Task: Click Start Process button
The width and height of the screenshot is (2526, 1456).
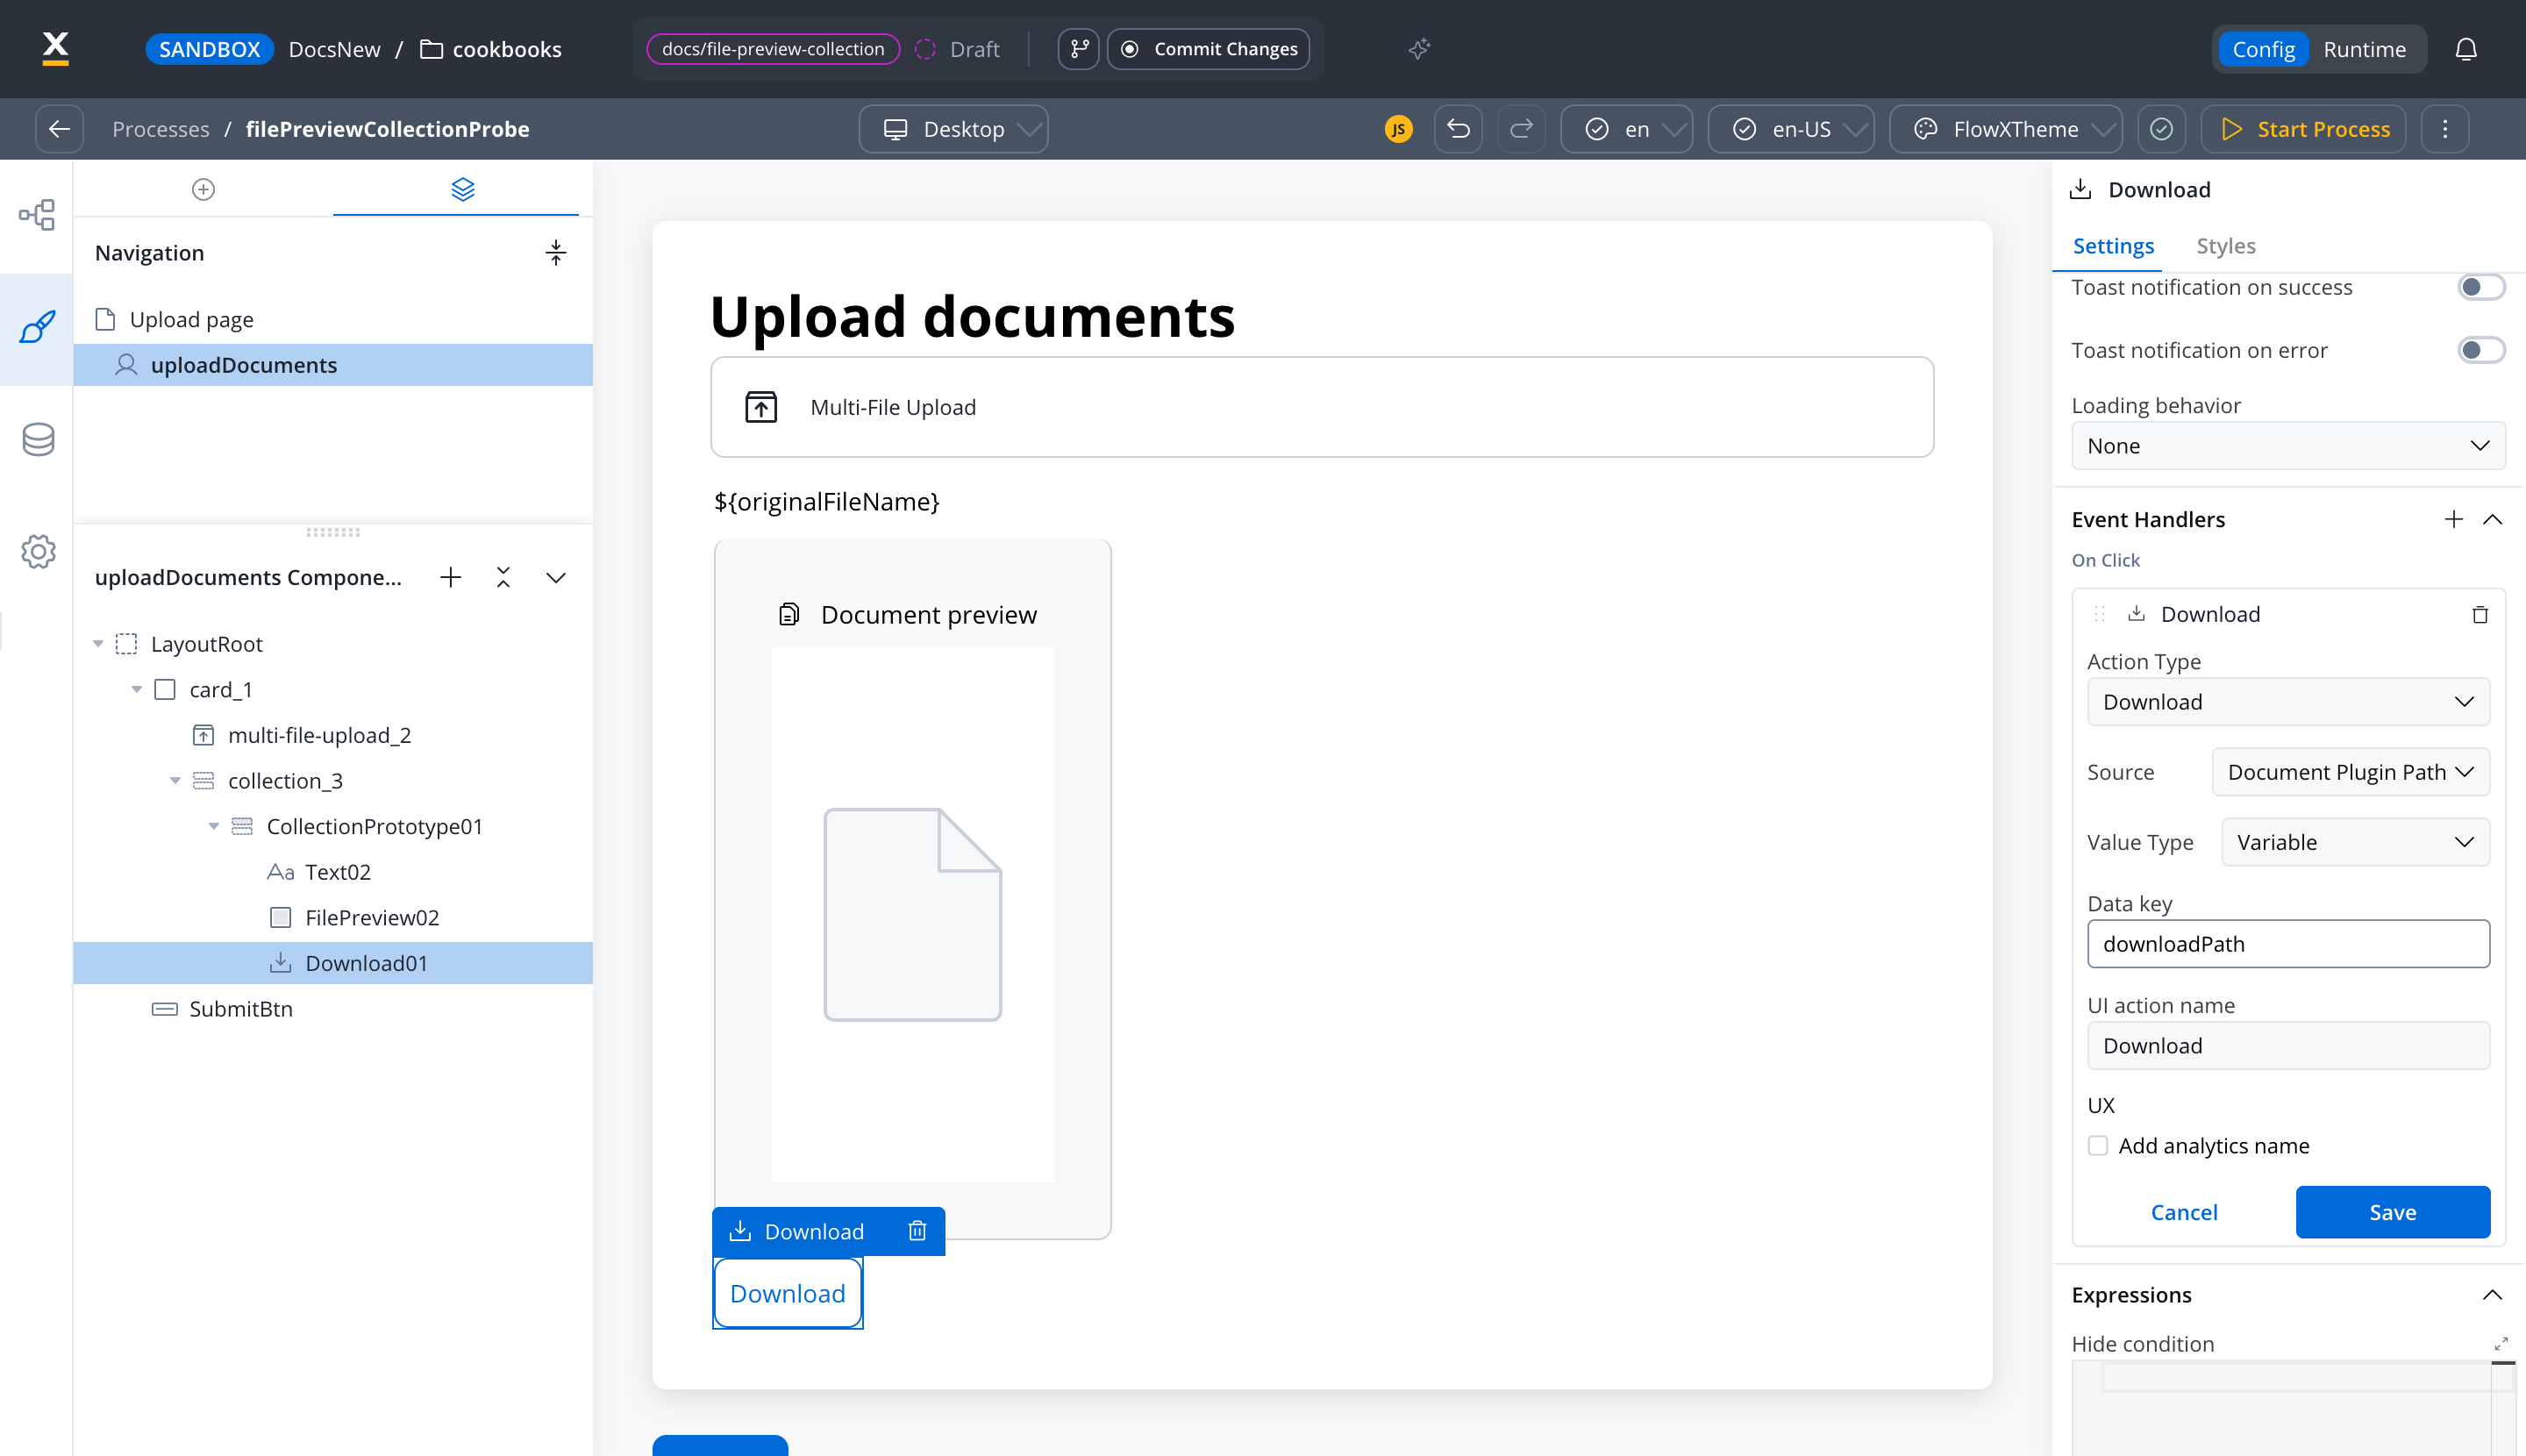Action: (x=2304, y=129)
